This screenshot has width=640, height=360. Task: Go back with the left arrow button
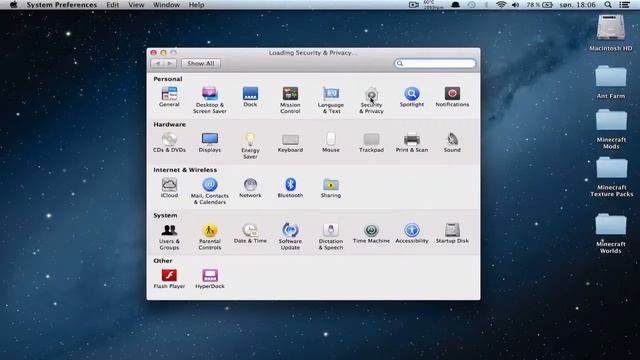click(x=158, y=63)
